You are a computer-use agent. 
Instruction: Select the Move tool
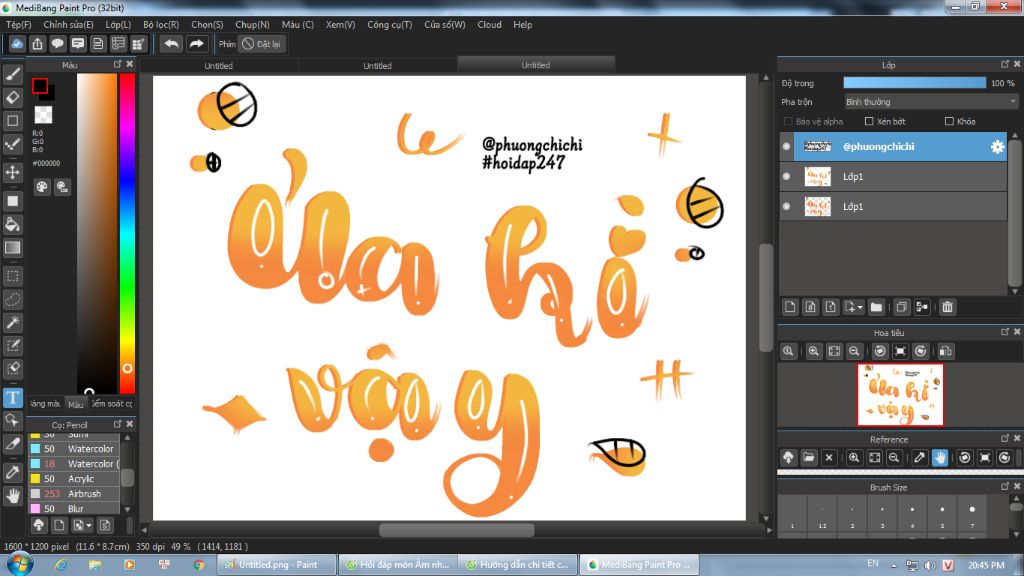click(12, 172)
